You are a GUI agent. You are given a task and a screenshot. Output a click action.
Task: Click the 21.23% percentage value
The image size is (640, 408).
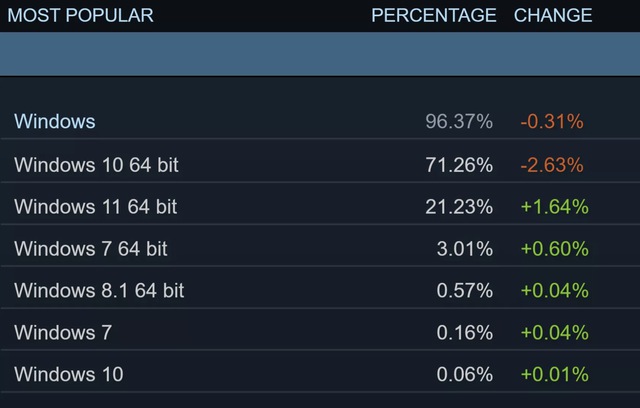[458, 207]
